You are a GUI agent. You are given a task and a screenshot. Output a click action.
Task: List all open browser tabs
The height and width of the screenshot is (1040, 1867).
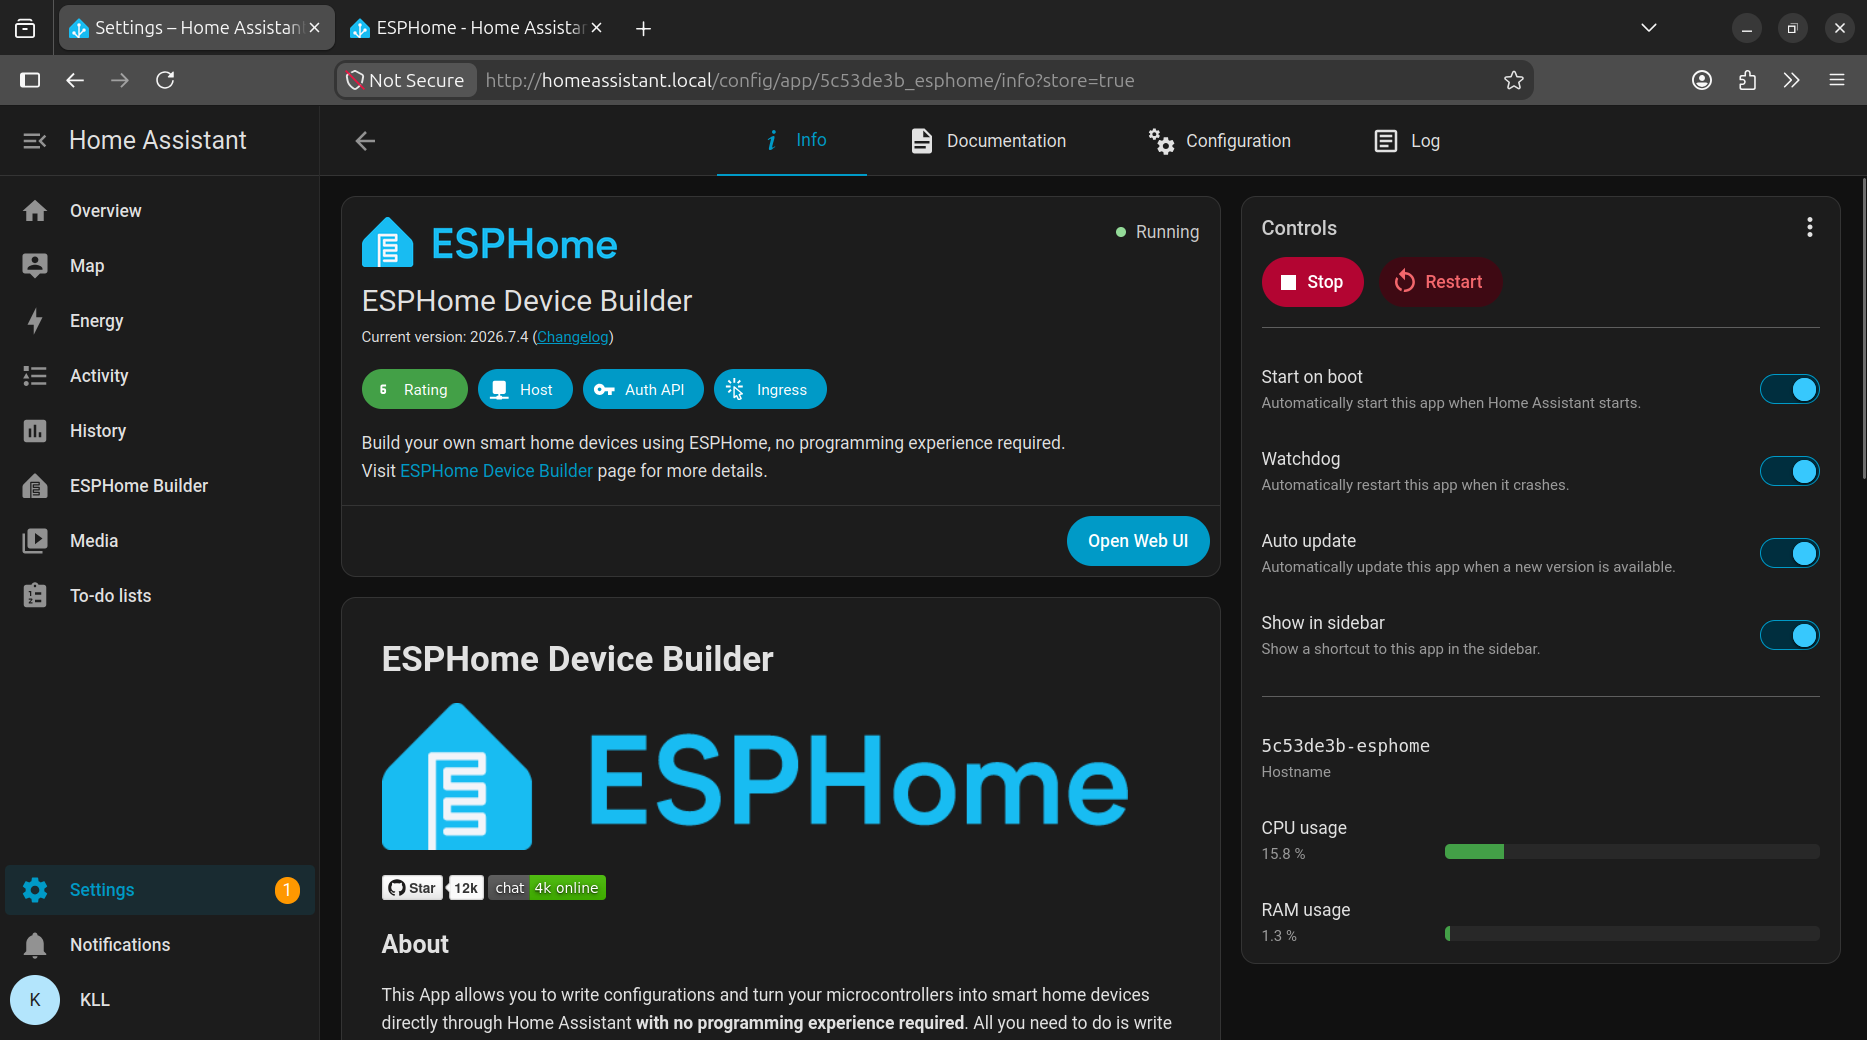1649,28
